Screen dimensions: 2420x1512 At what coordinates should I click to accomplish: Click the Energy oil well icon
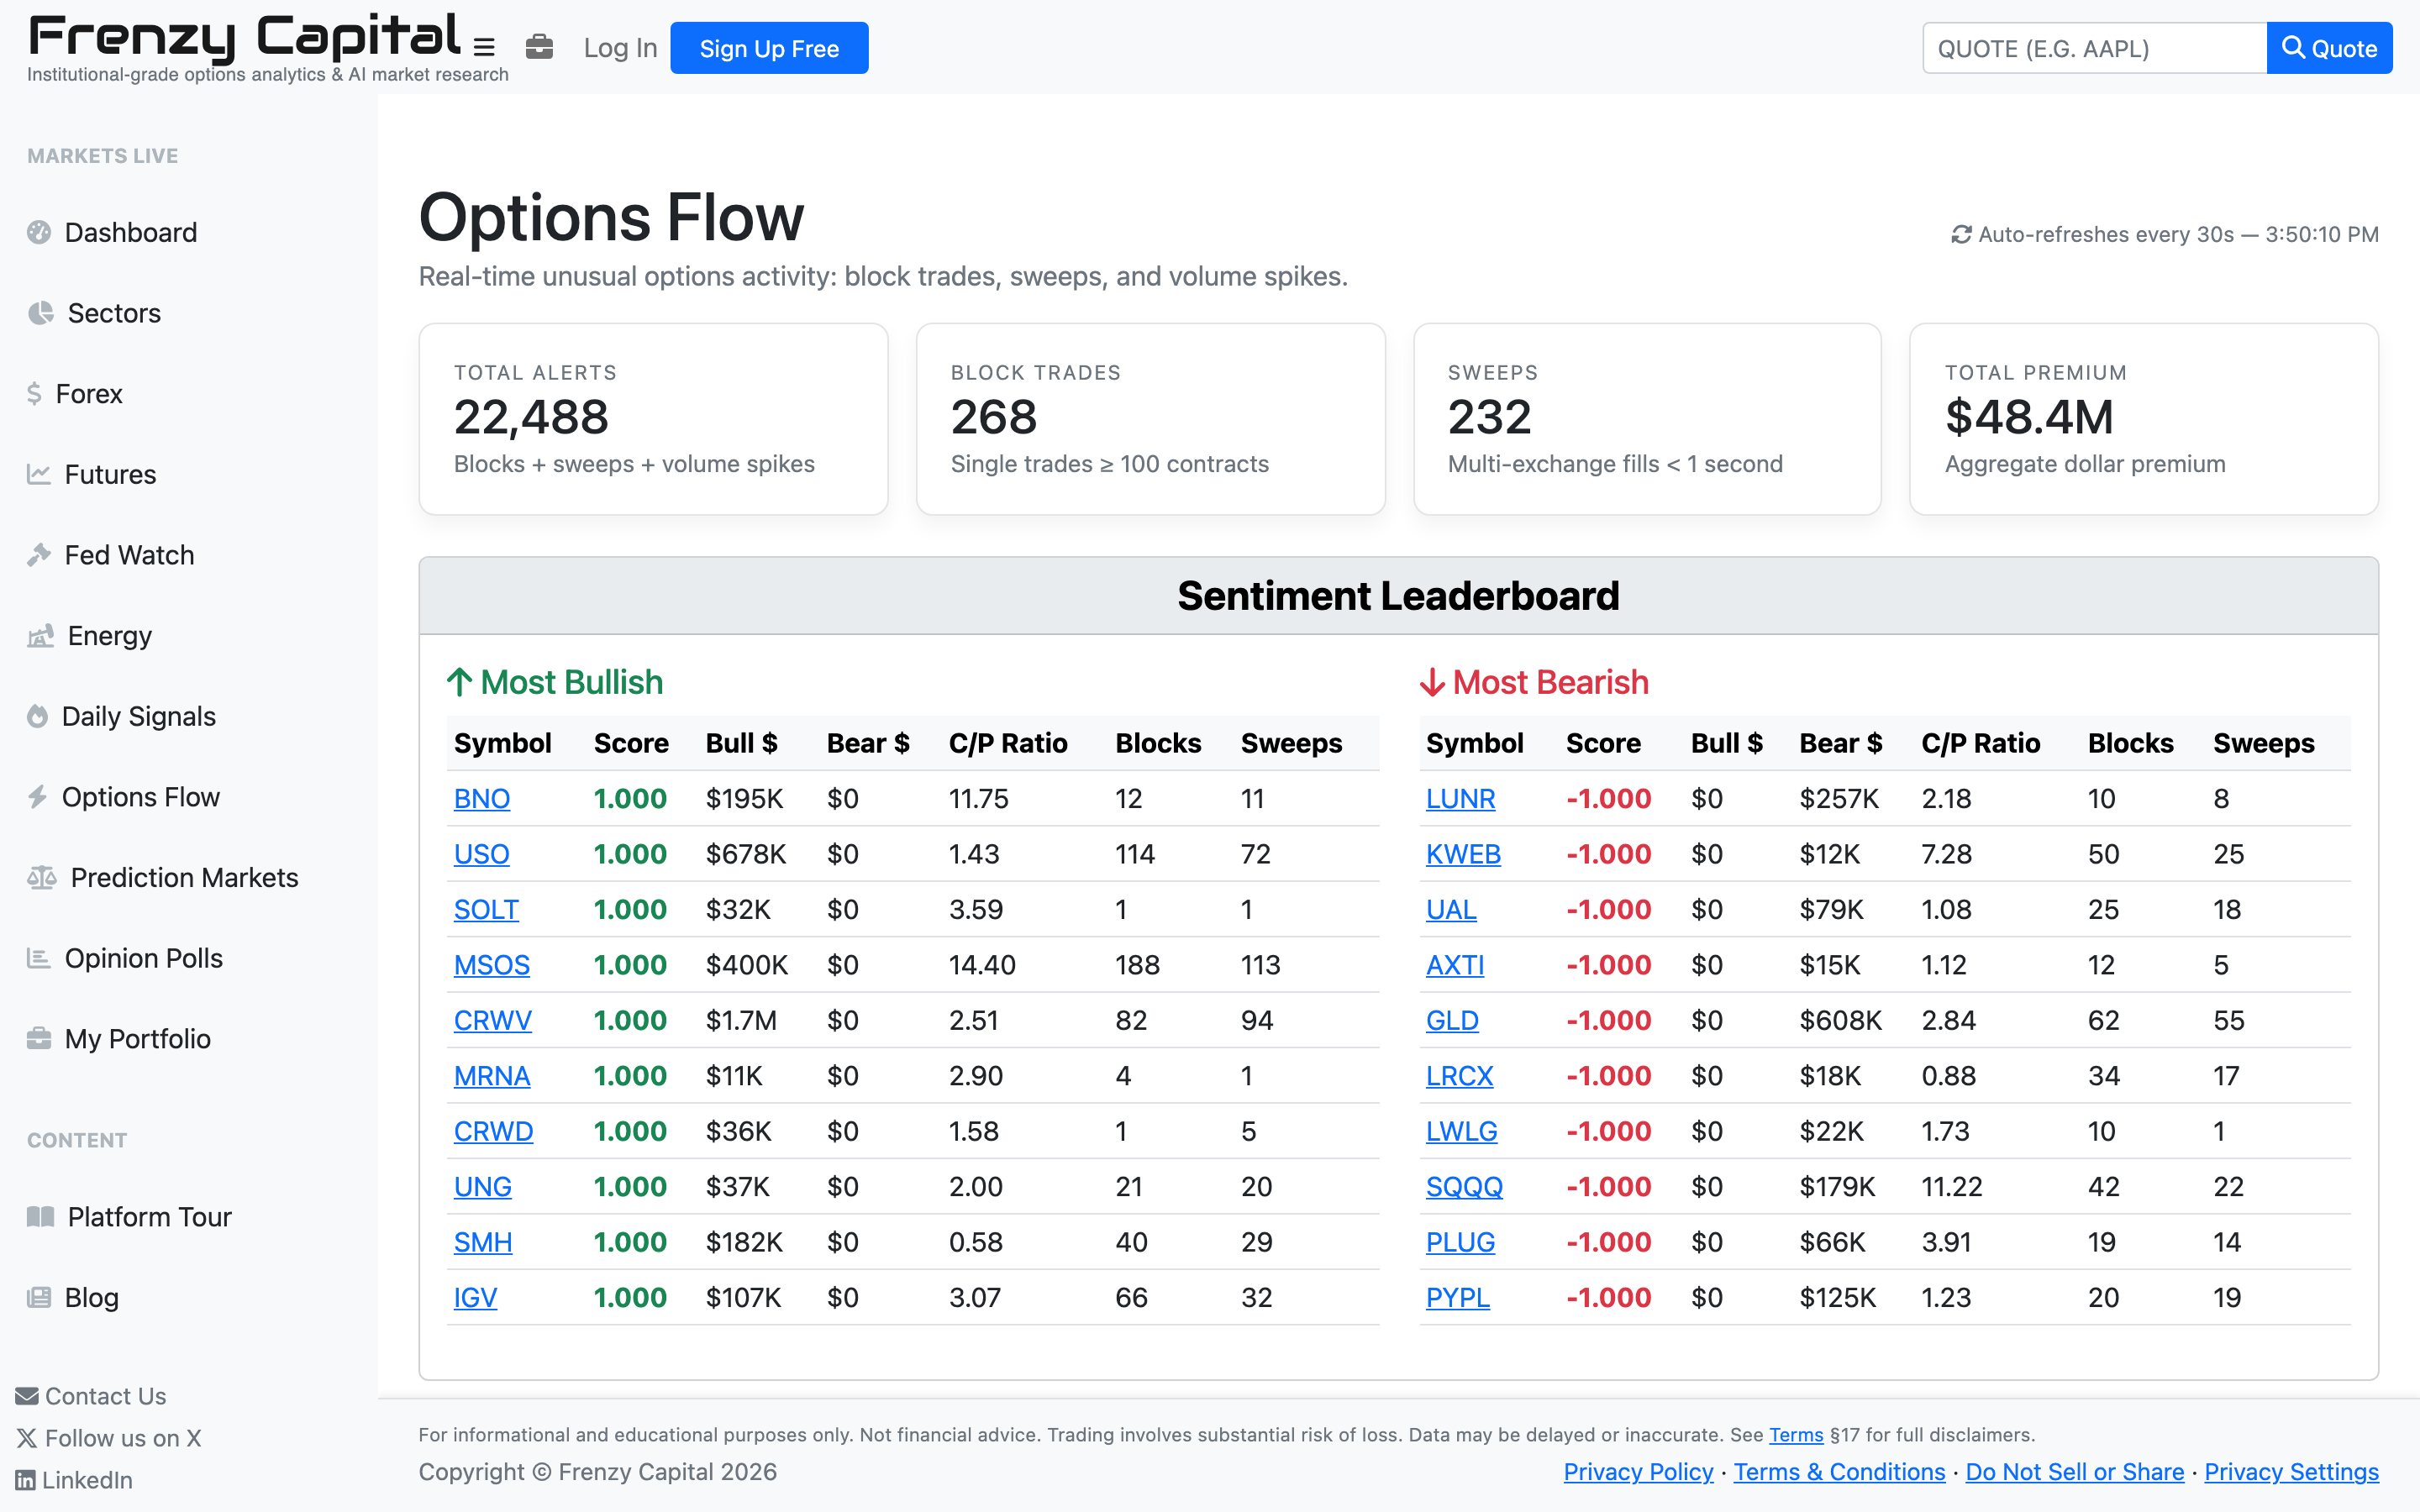coord(40,636)
